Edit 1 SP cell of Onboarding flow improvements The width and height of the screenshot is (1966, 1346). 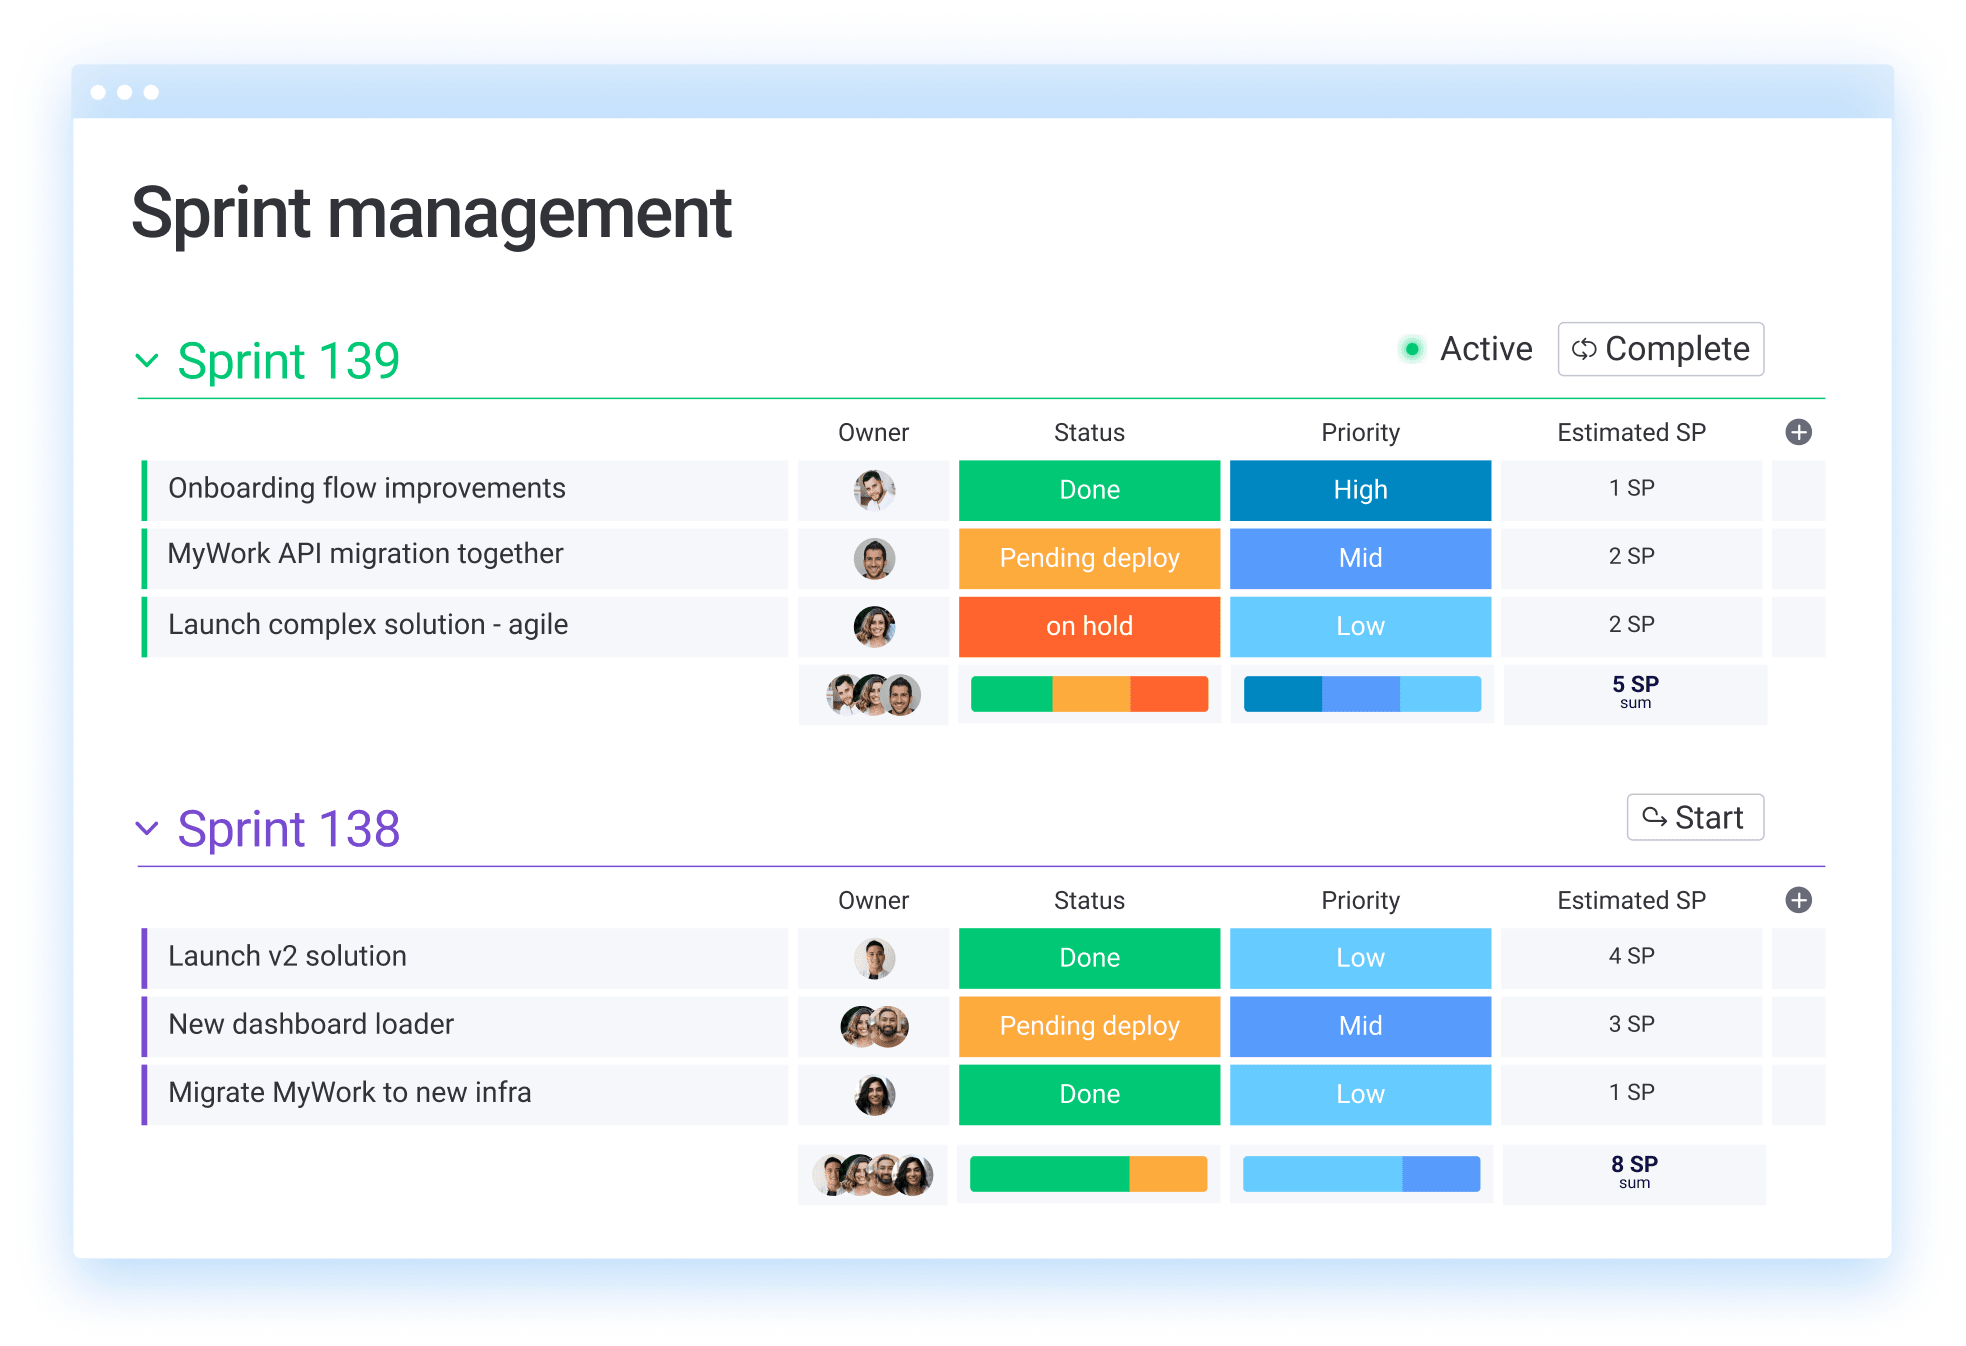(x=1631, y=490)
